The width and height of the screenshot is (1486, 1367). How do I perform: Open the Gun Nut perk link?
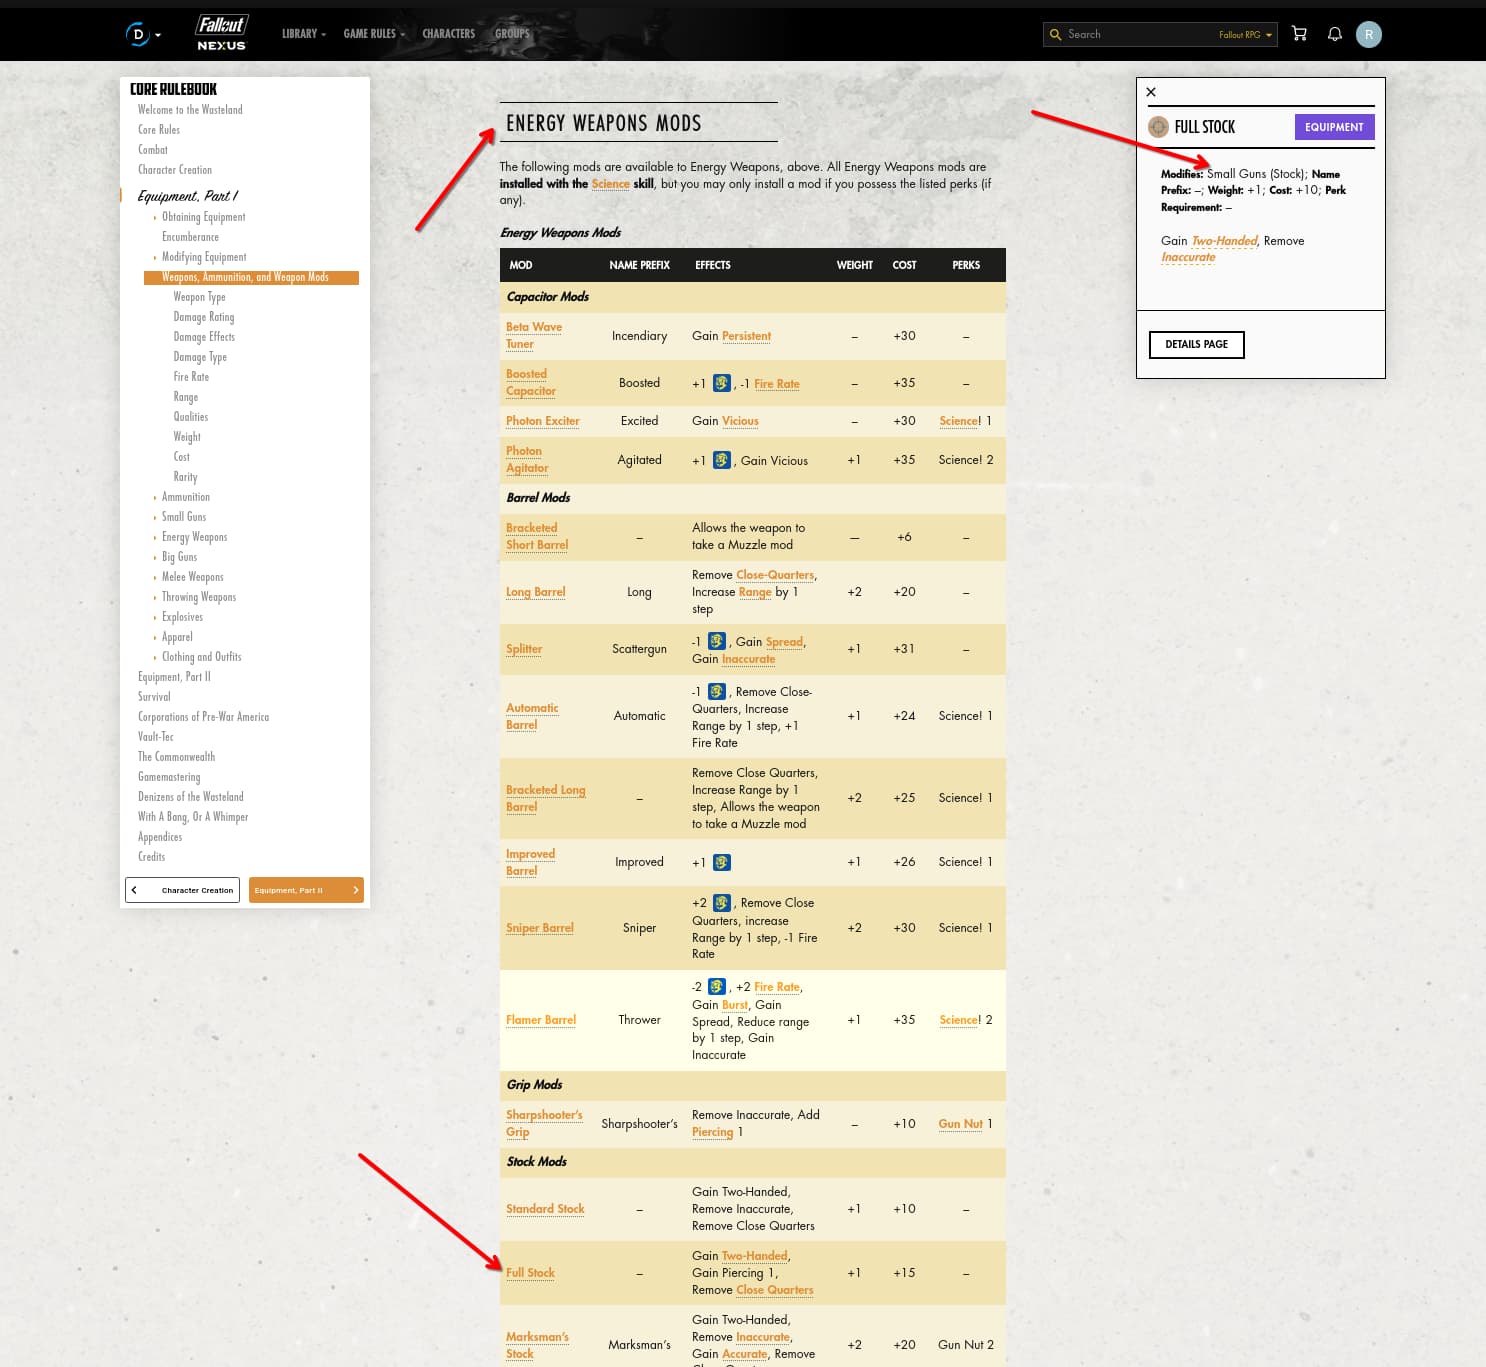(x=960, y=1124)
